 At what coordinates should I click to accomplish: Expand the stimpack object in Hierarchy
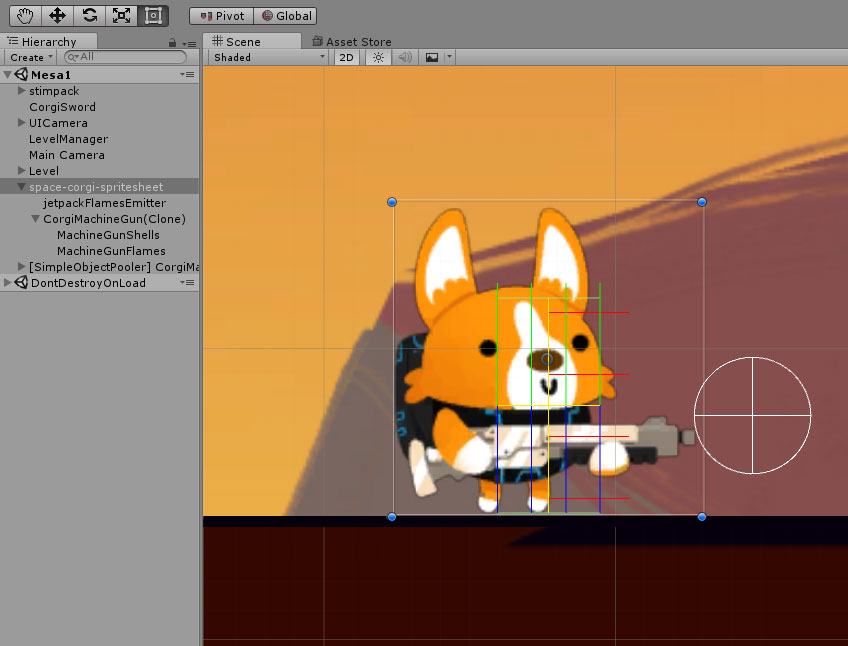click(x=22, y=91)
